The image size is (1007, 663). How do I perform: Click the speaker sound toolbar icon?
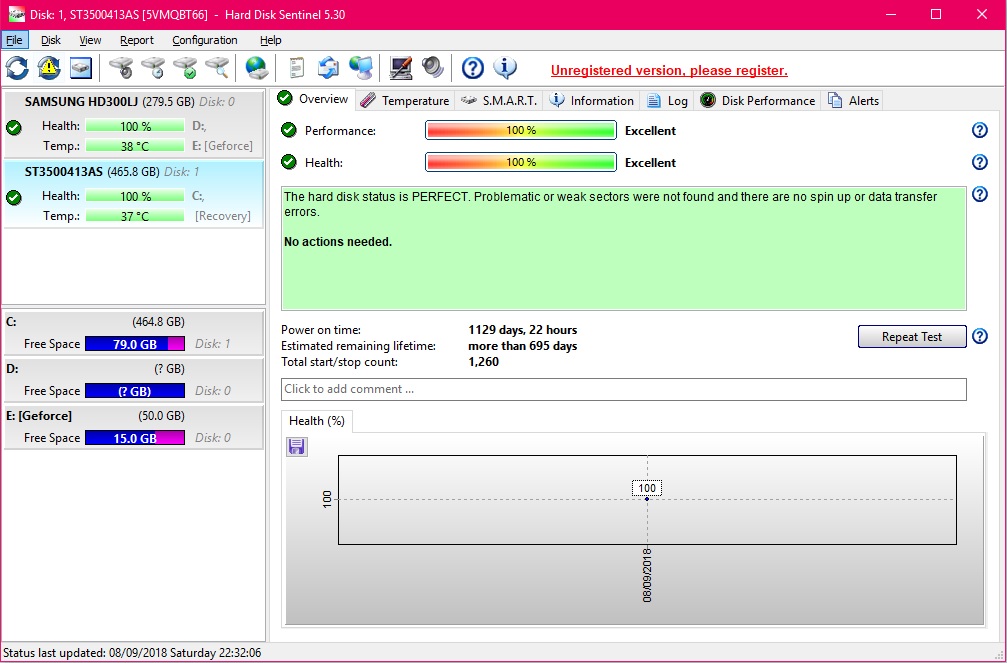click(432, 68)
